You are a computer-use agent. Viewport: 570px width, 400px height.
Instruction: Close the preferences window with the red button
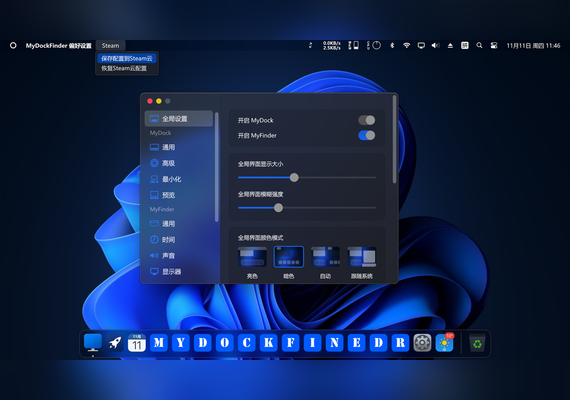(150, 101)
